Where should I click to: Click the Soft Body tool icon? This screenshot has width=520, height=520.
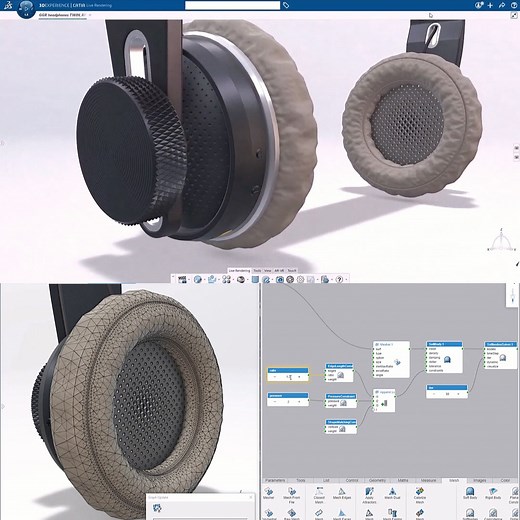tap(470, 491)
